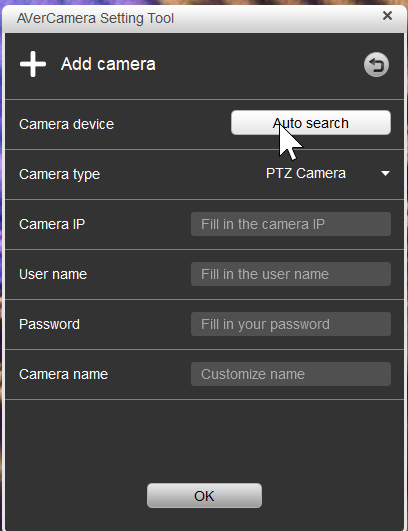Viewport: 408px width, 531px height.
Task: Focus the Password input field
Action: [x=291, y=324]
